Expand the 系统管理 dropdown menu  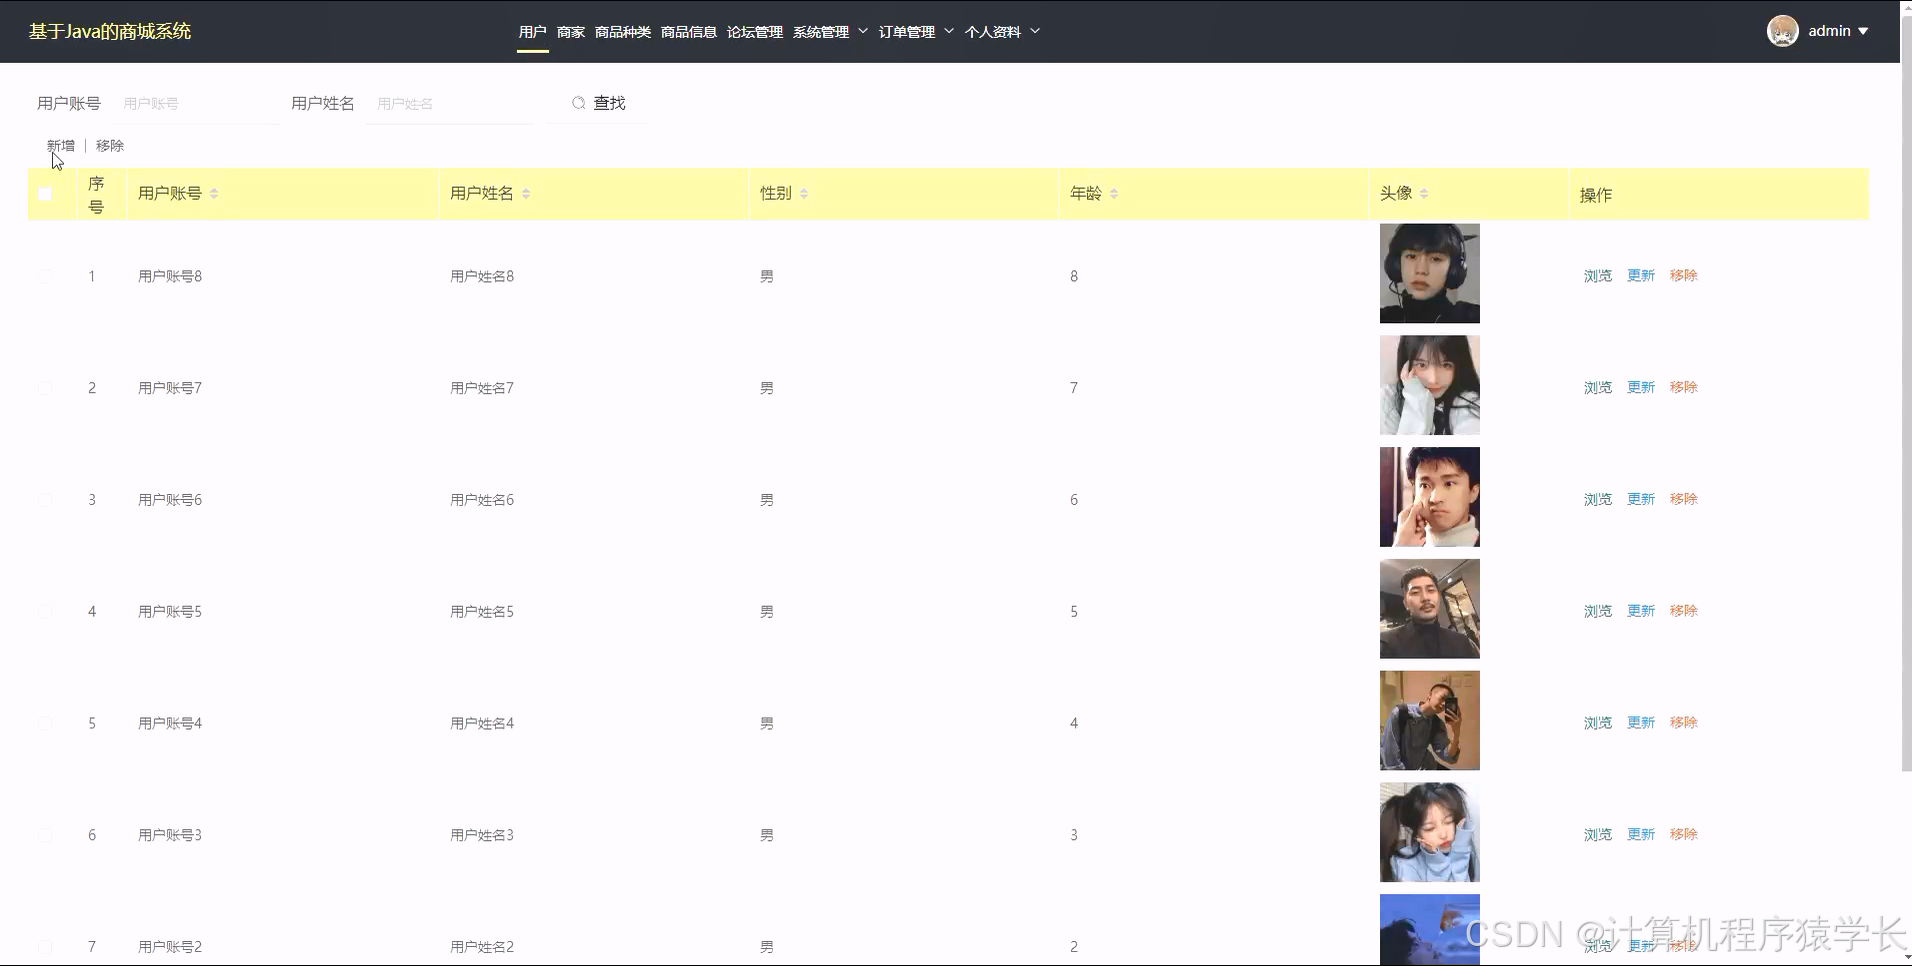tap(830, 32)
